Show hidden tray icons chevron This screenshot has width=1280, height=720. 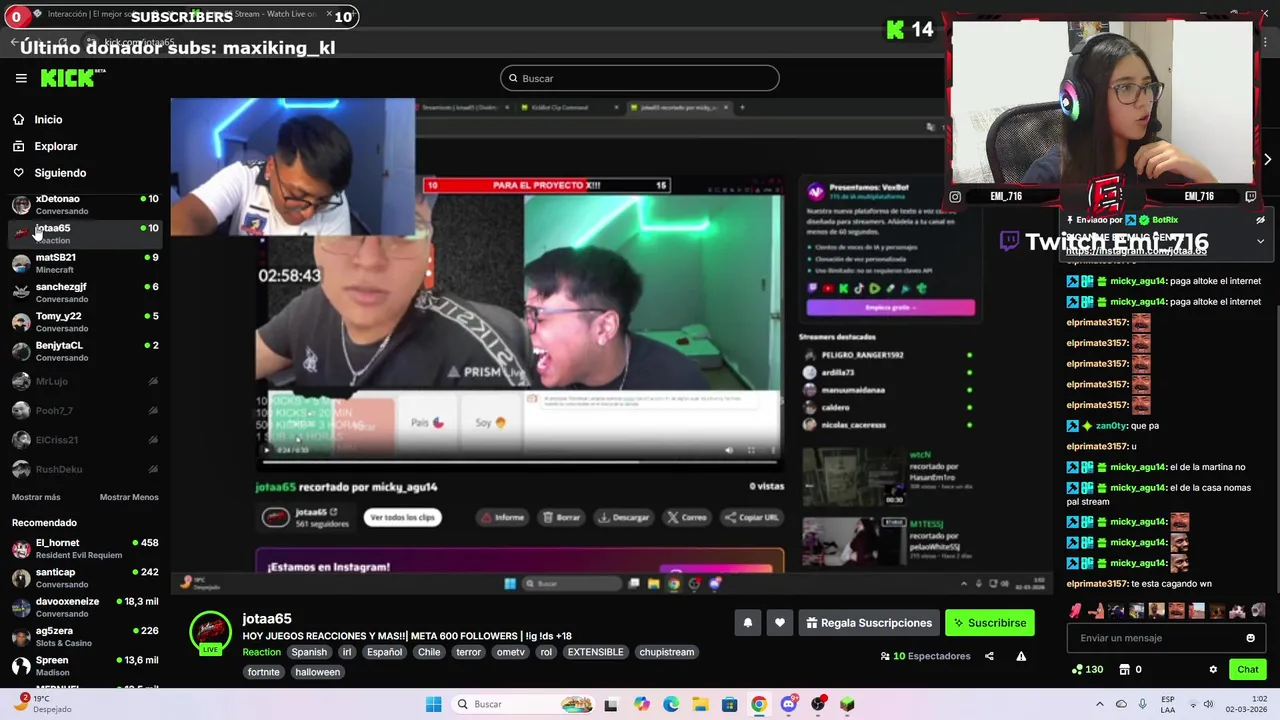click(x=1099, y=704)
